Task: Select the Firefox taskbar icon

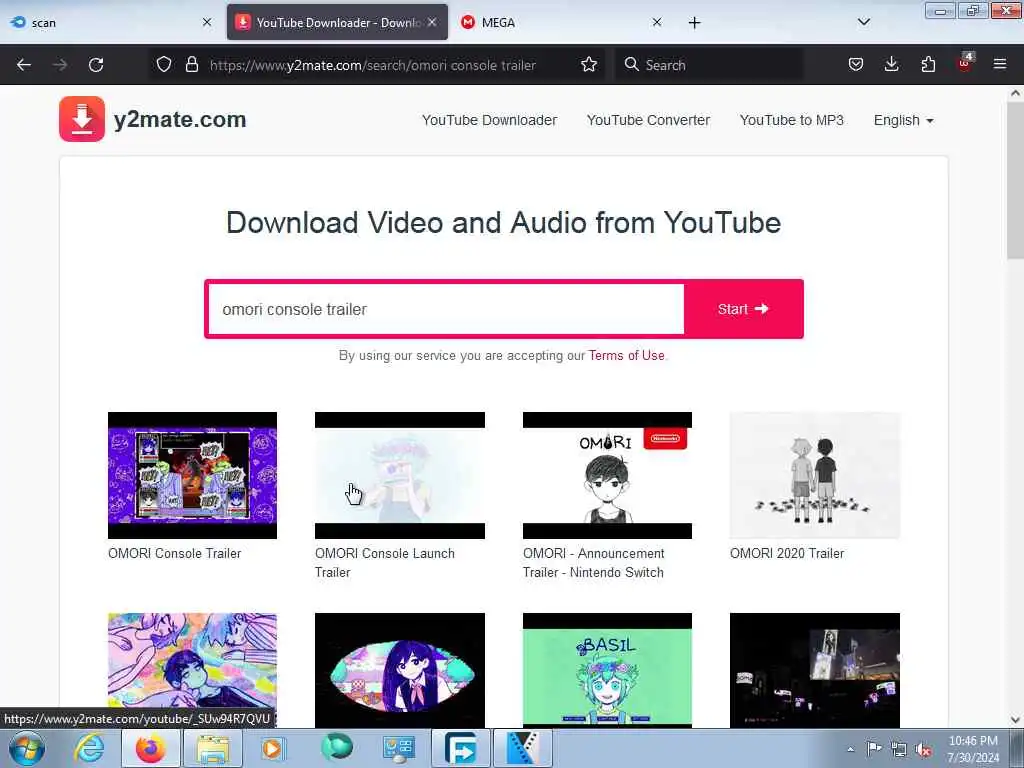Action: (x=151, y=748)
